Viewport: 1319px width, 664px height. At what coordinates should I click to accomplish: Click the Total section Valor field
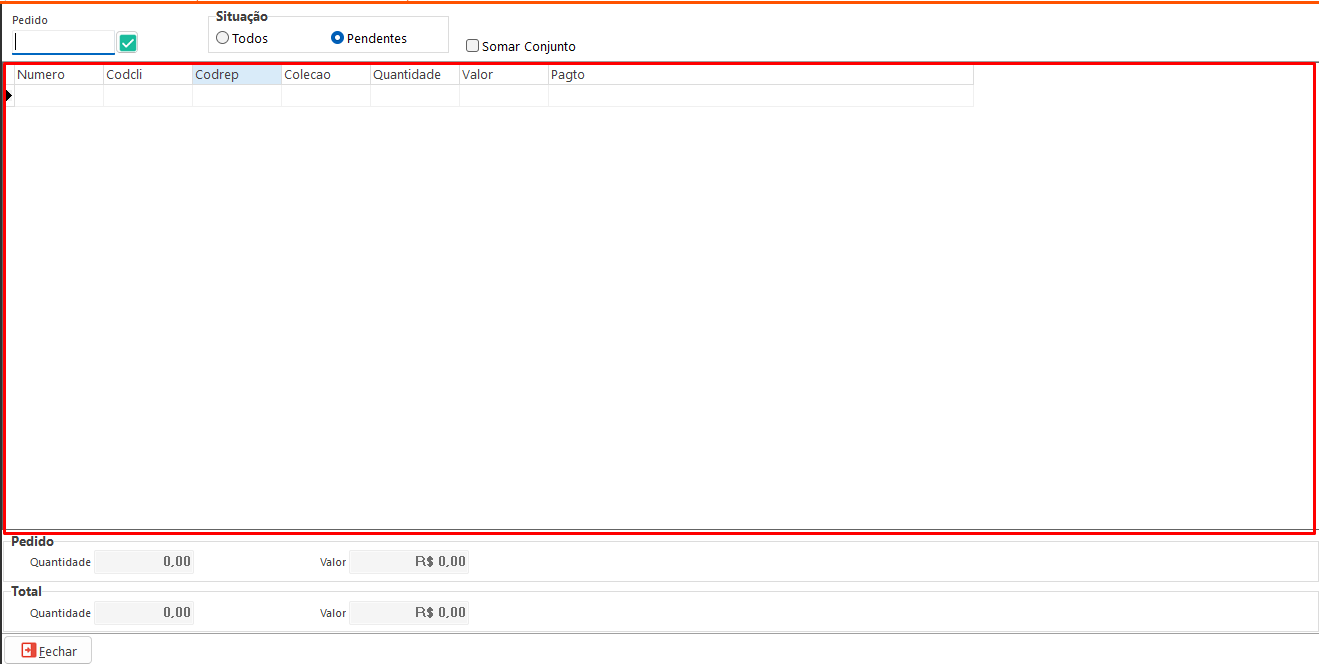(409, 613)
